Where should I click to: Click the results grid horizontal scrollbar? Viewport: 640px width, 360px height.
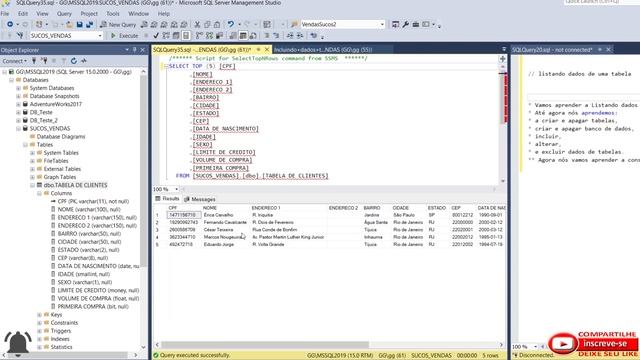(265, 344)
